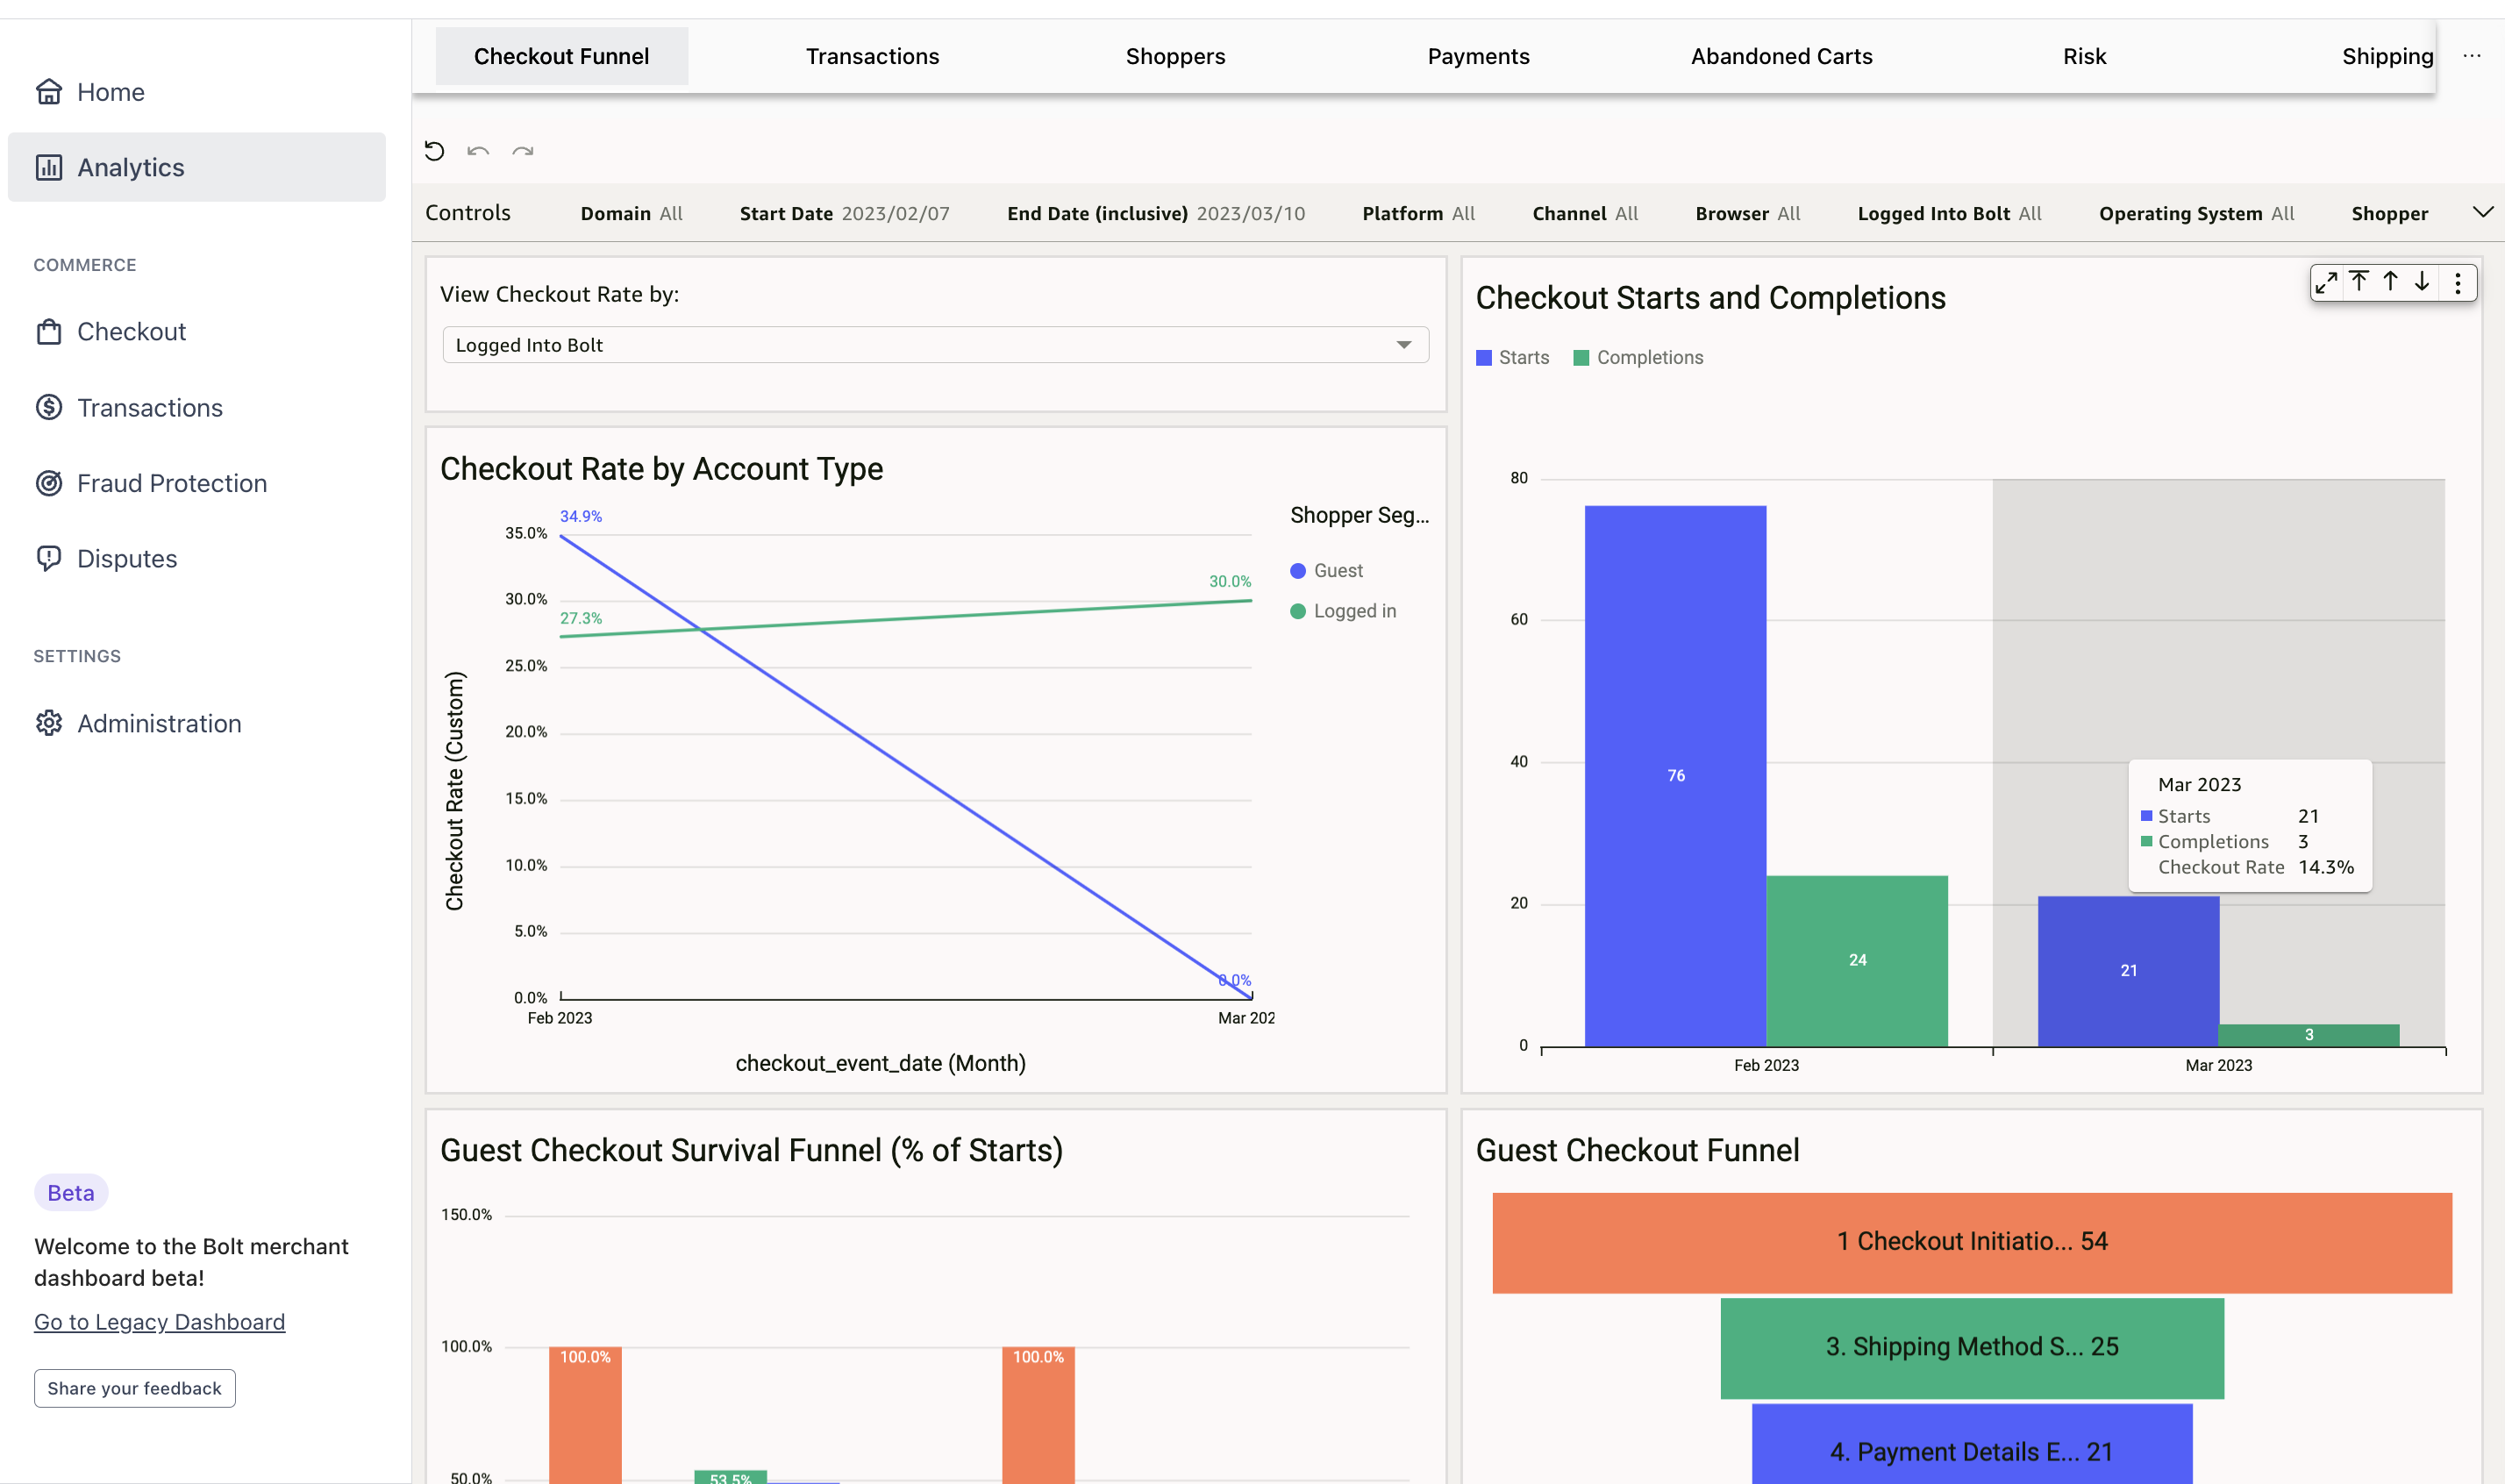
Task: Click the Transactions dollar-sign icon
Action: pos(49,407)
